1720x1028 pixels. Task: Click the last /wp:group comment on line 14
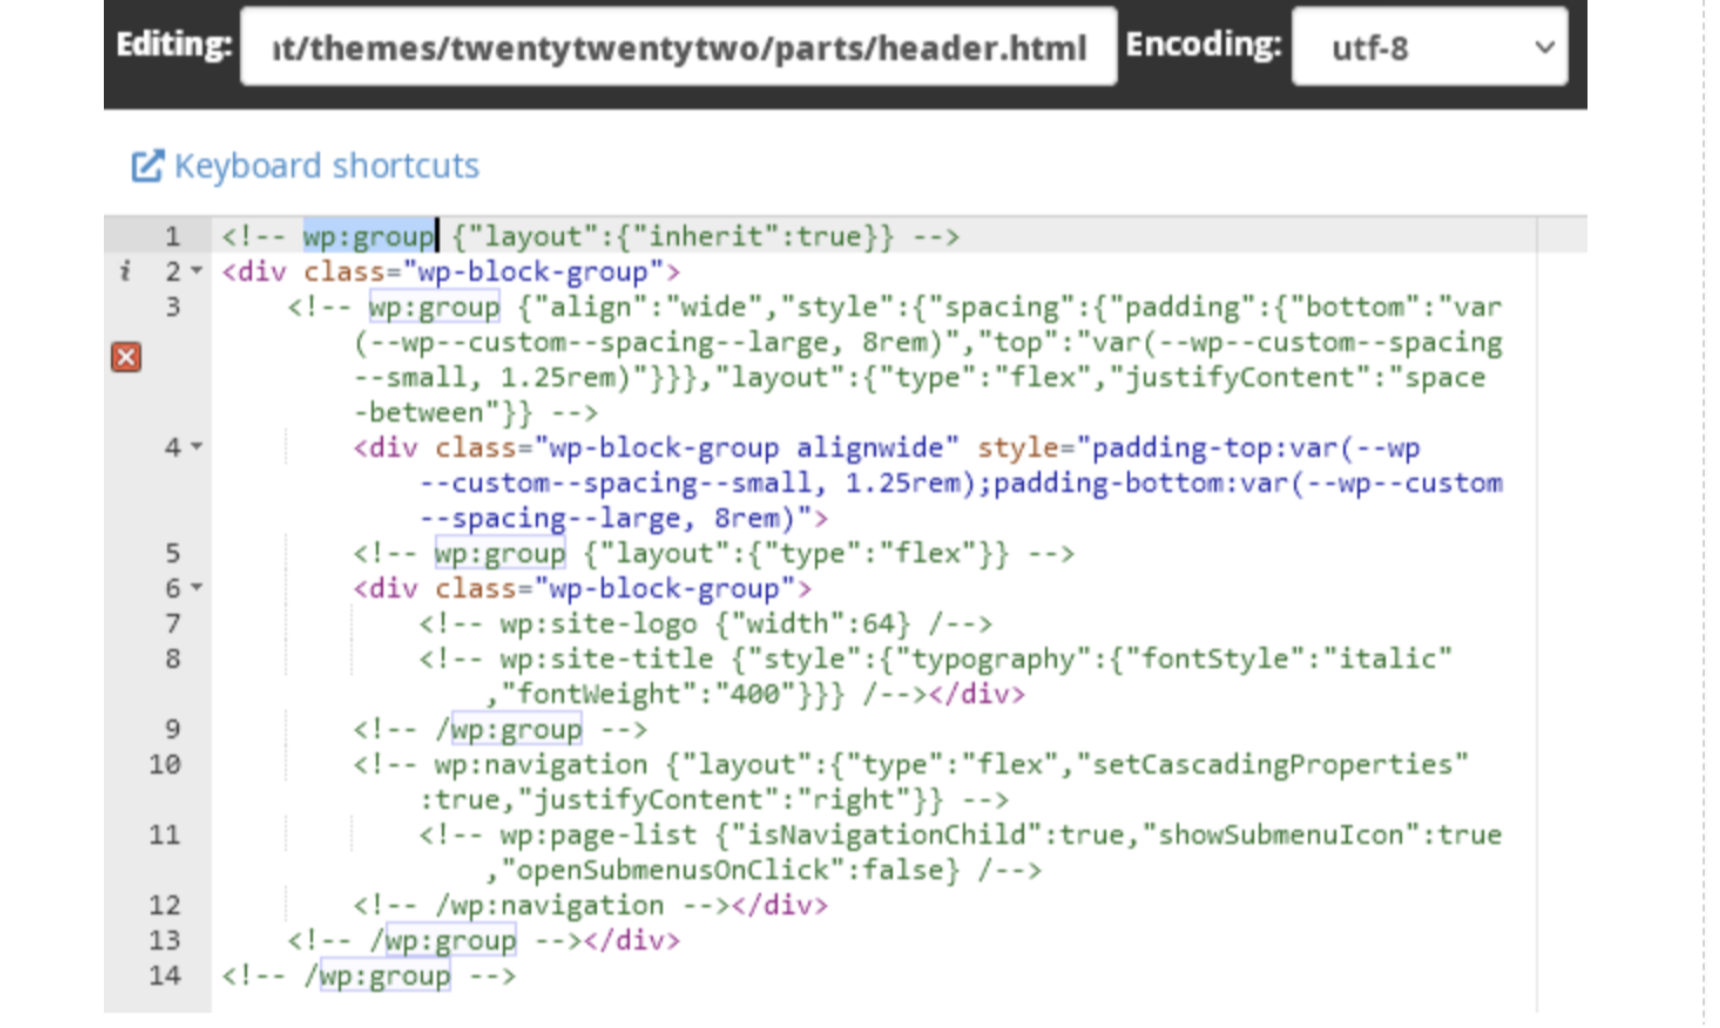[x=385, y=975]
